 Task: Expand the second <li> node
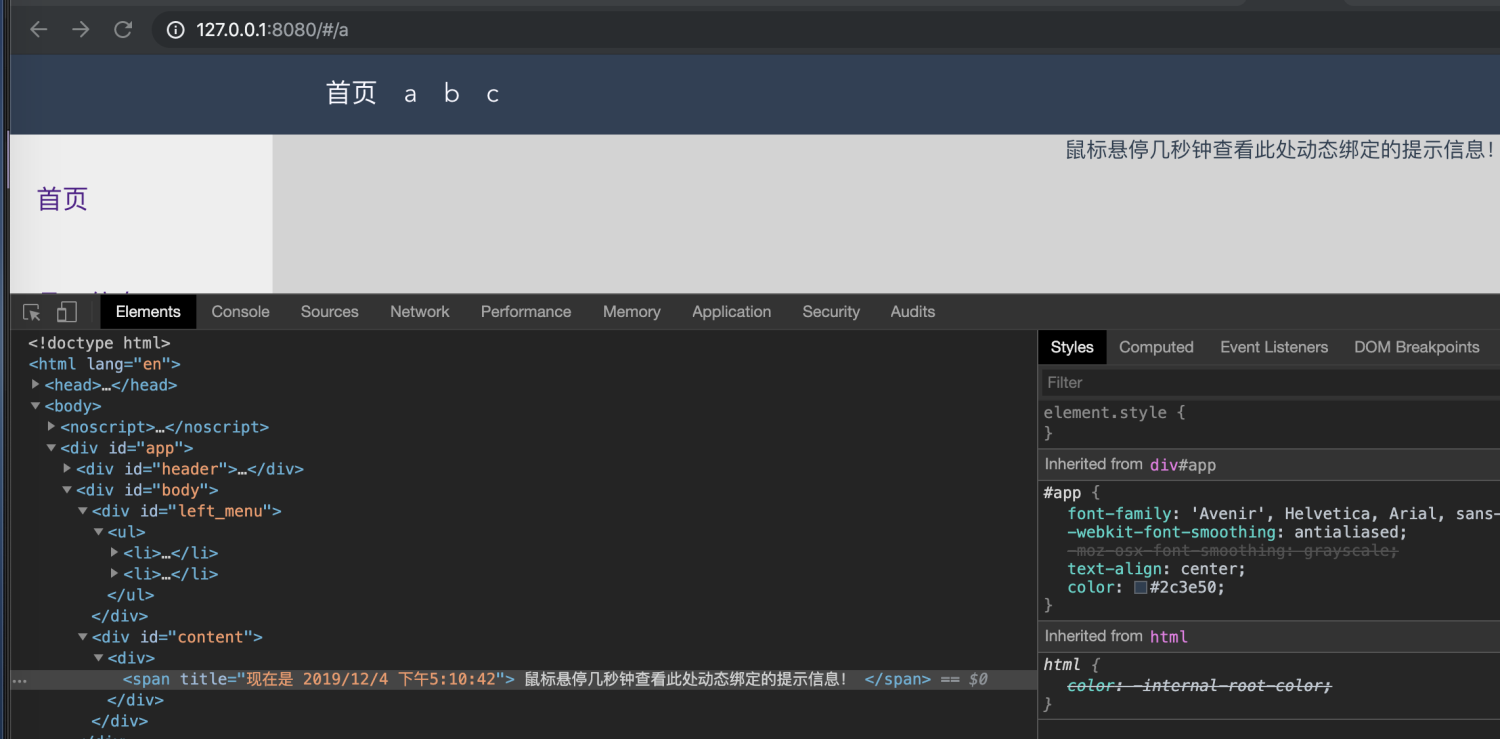point(115,573)
